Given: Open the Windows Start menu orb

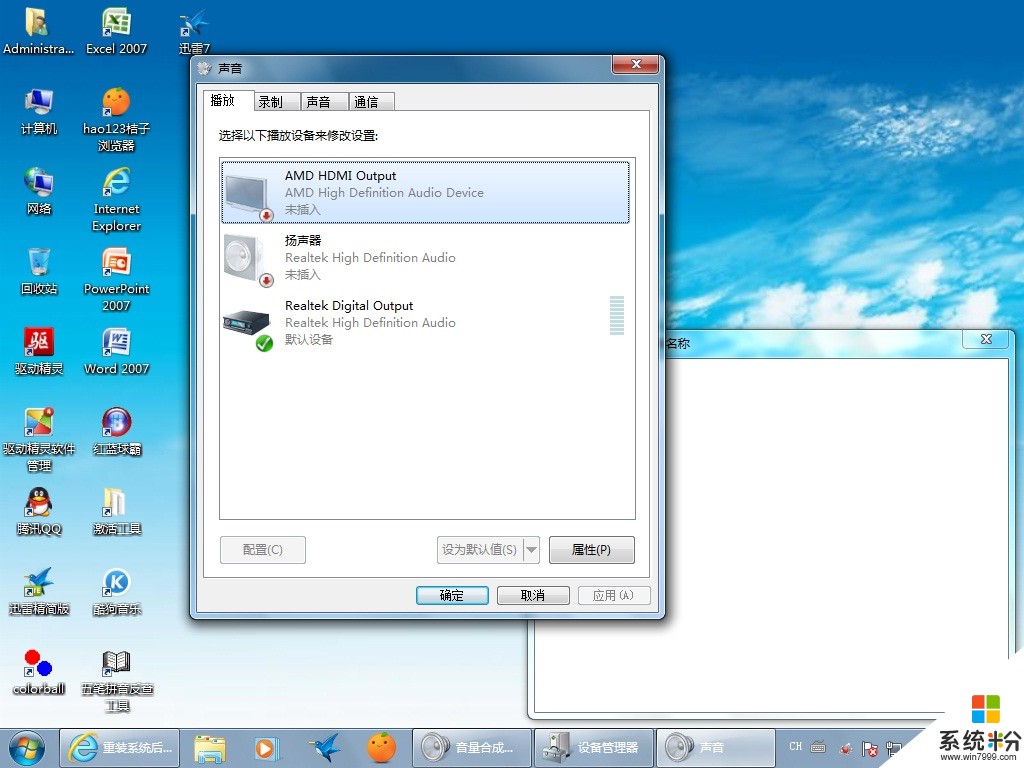Looking at the screenshot, I should 27,748.
